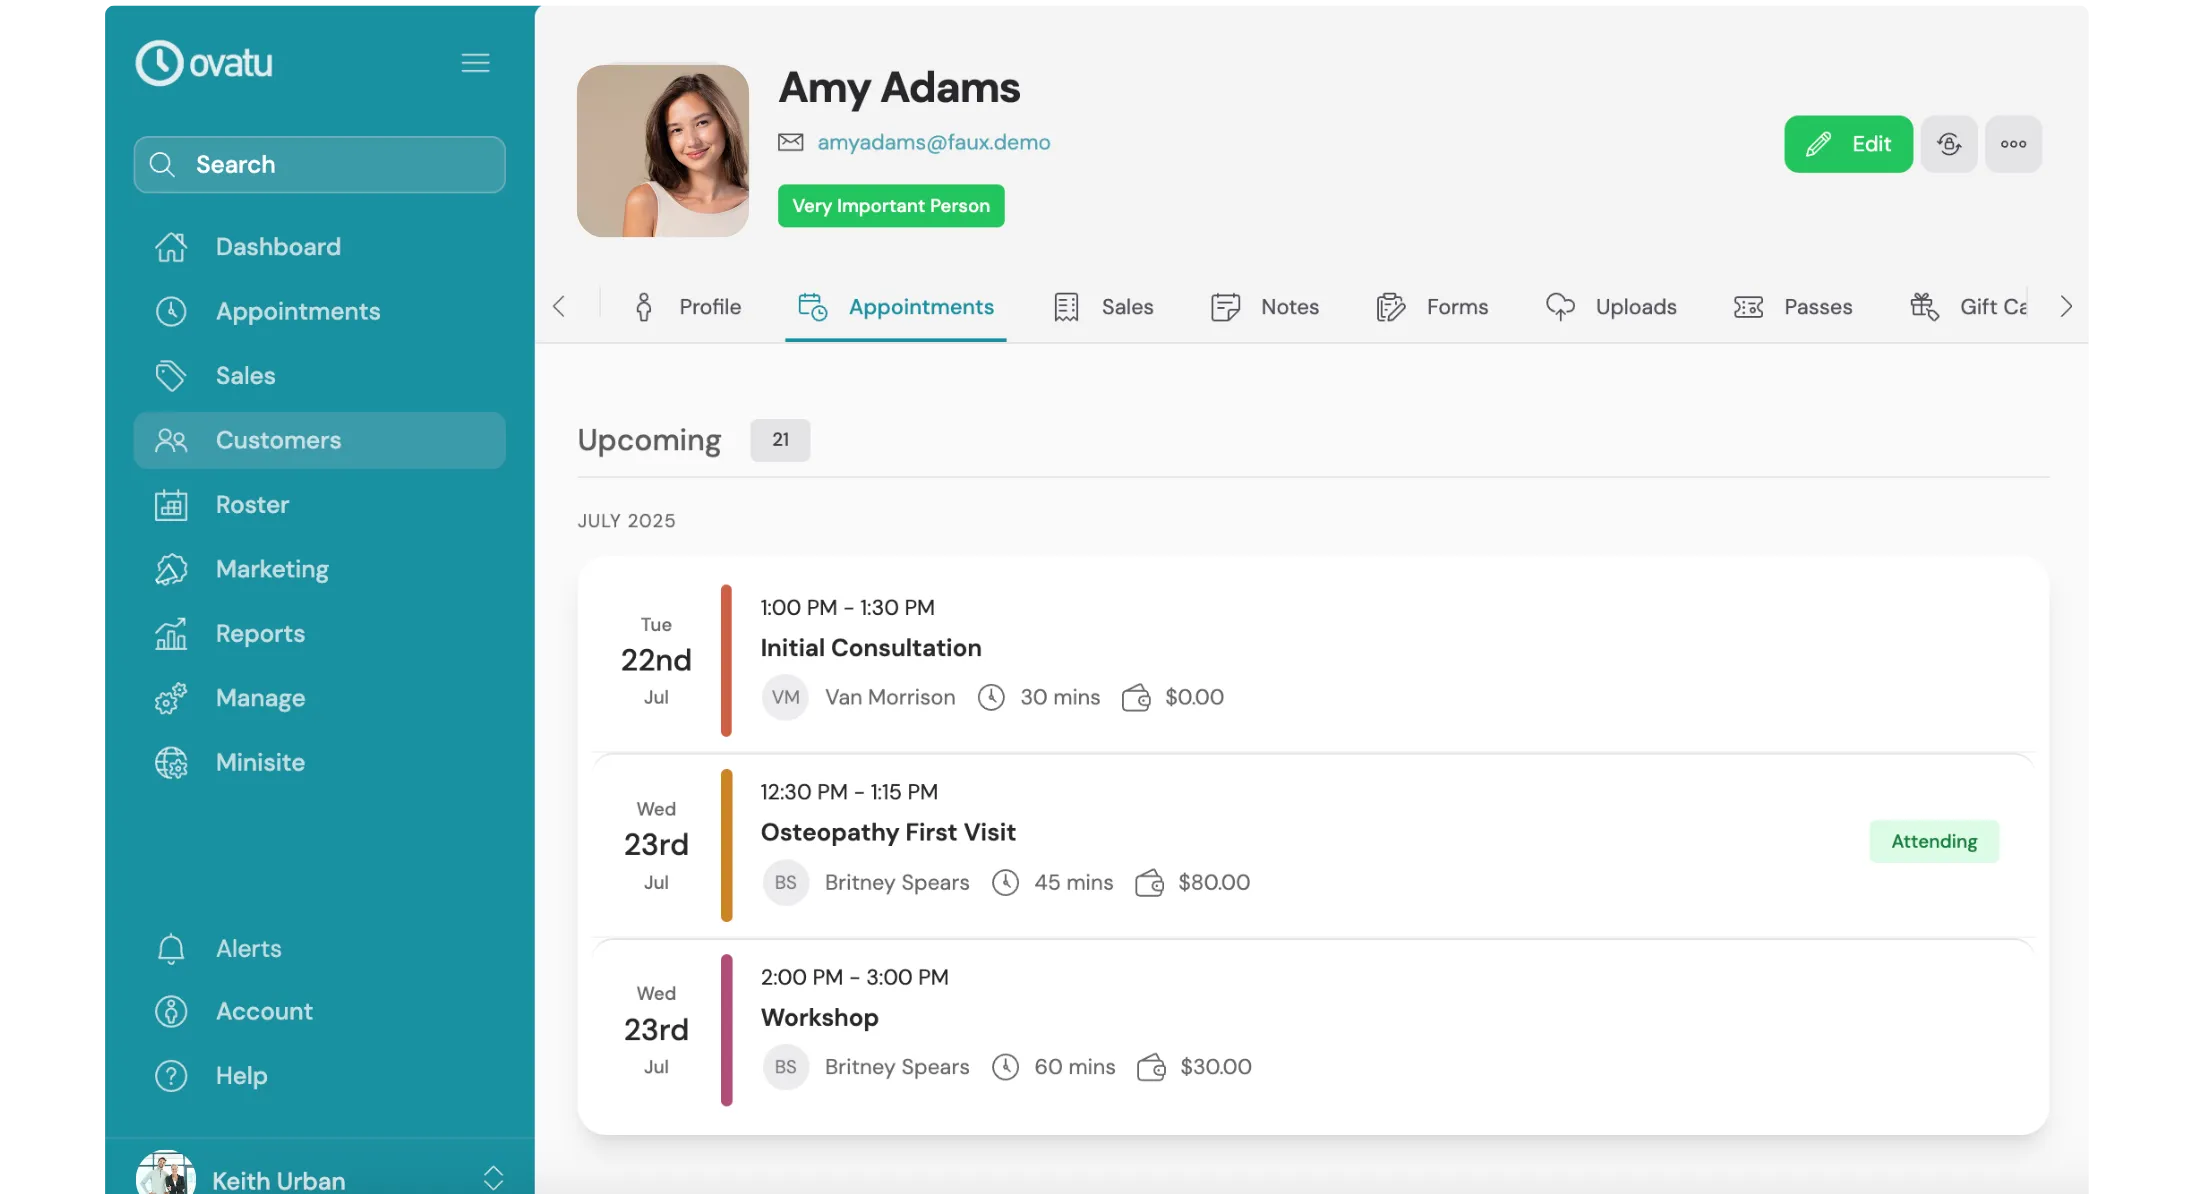Open the more options ellipsis menu
Viewport: 2200px width, 1194px height.
(x=2012, y=143)
